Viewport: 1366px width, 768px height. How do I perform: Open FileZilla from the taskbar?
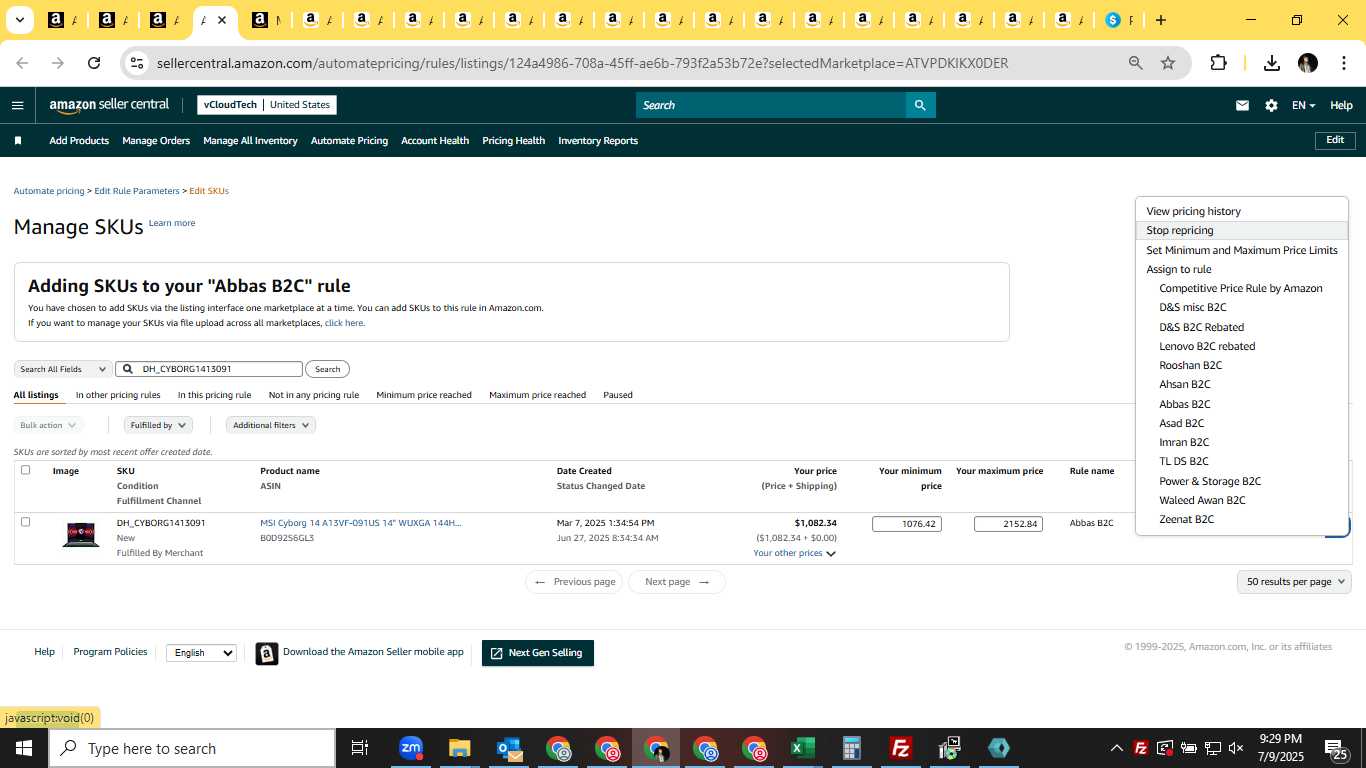click(x=901, y=748)
